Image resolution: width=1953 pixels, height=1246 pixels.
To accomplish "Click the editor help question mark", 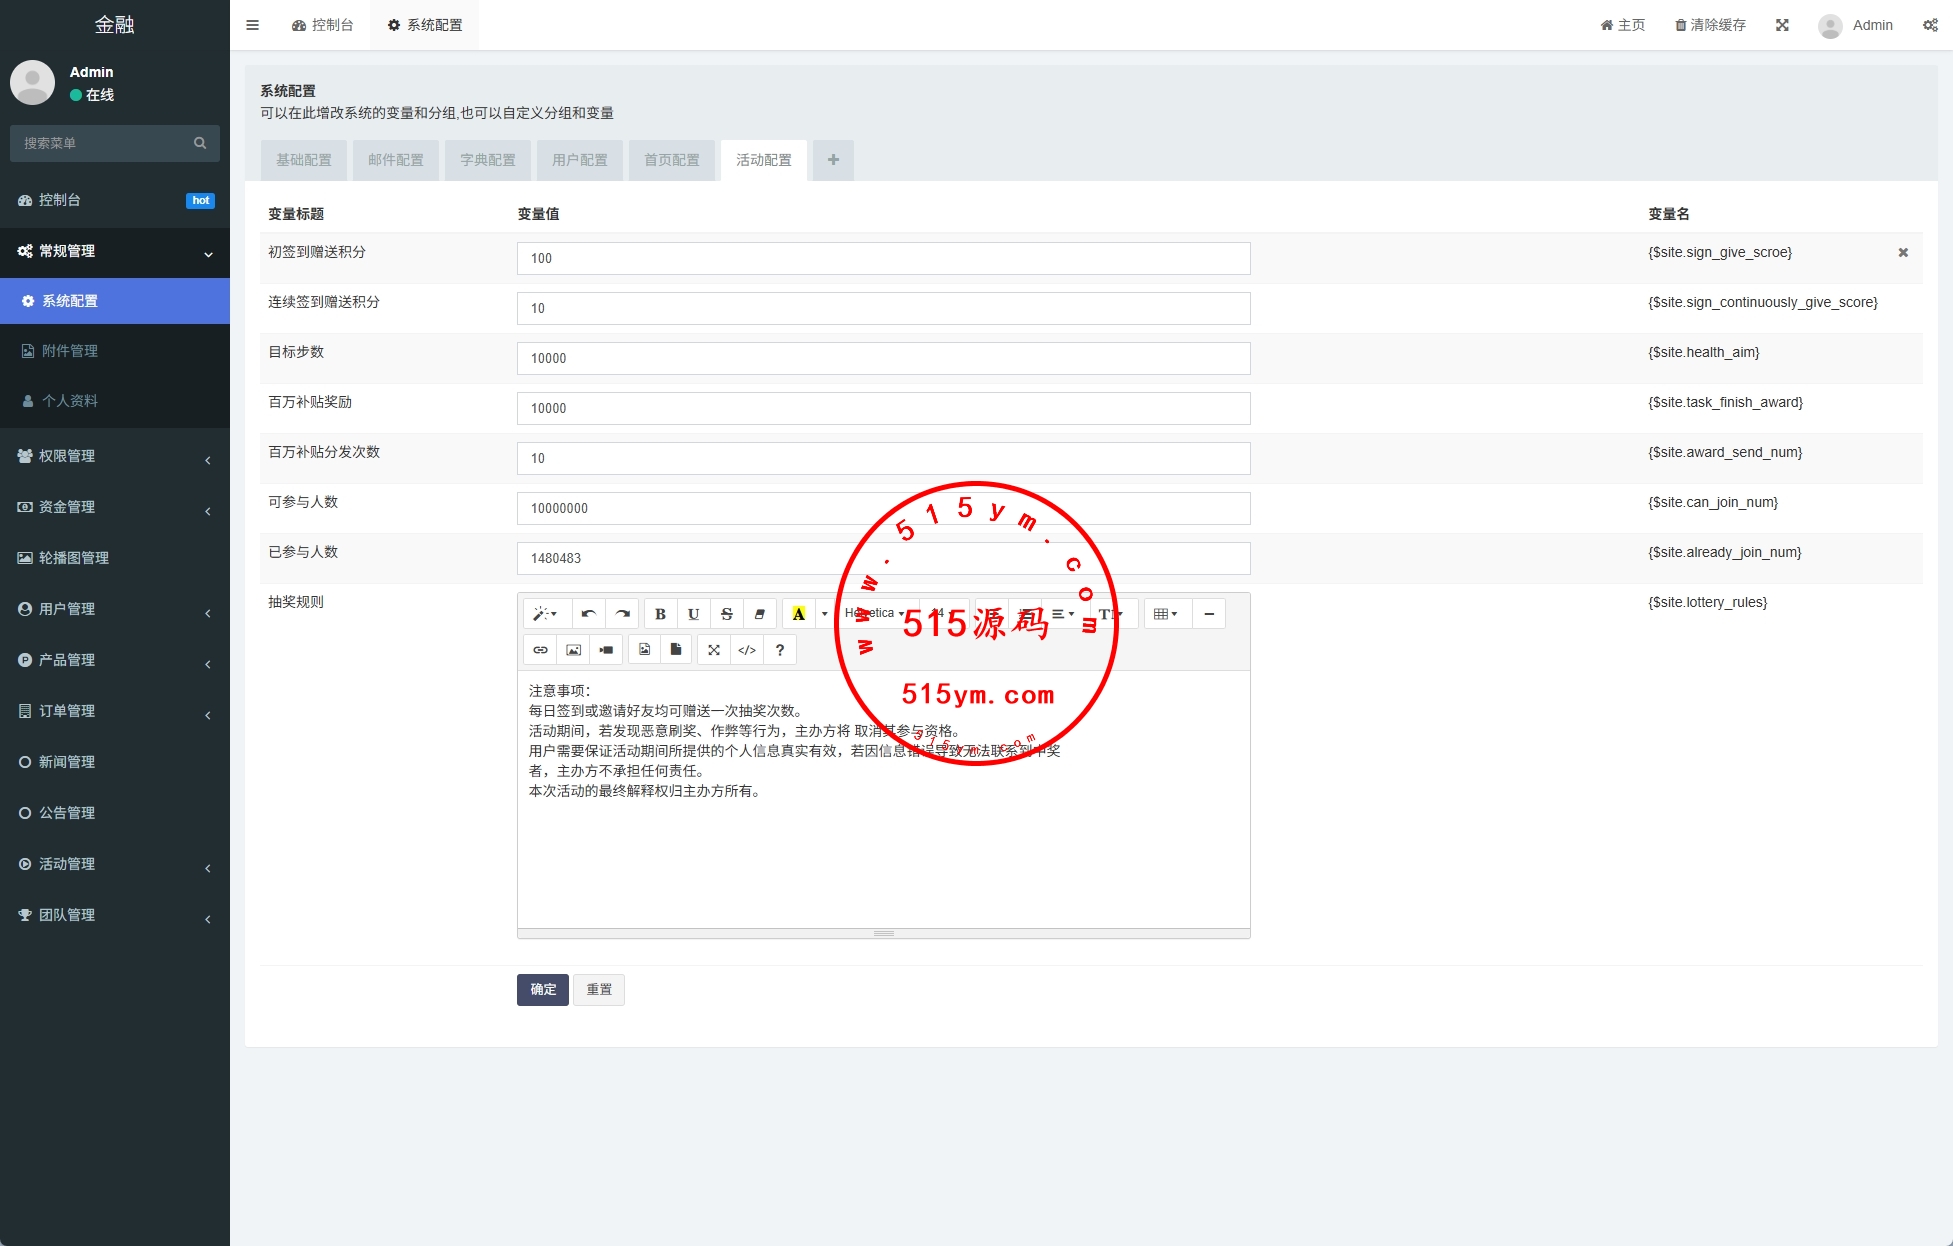I will tap(780, 650).
